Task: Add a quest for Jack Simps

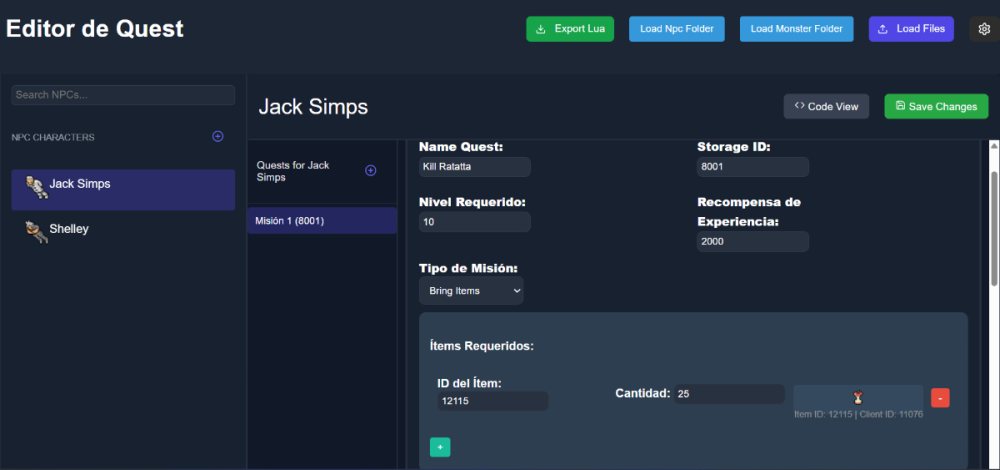Action: pyautogui.click(x=370, y=171)
